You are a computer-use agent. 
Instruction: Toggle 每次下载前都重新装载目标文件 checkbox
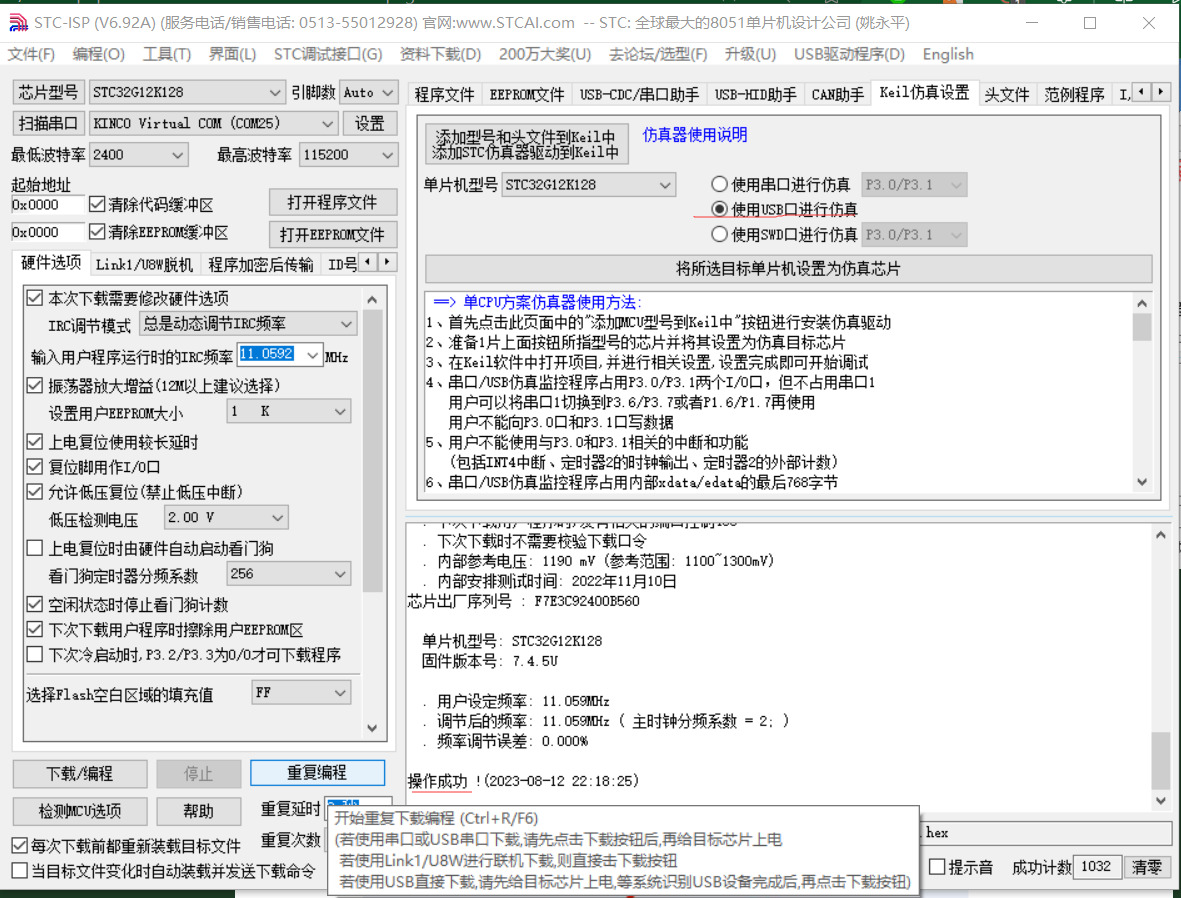20,845
